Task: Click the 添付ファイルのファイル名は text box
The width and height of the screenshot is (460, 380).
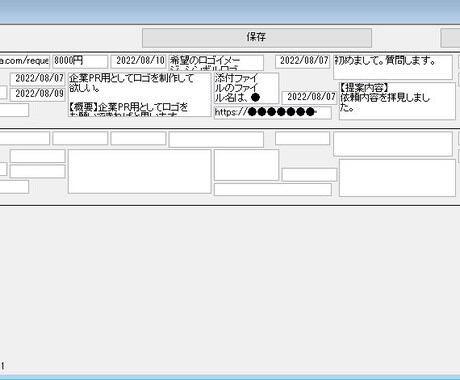Action: pyautogui.click(x=246, y=88)
